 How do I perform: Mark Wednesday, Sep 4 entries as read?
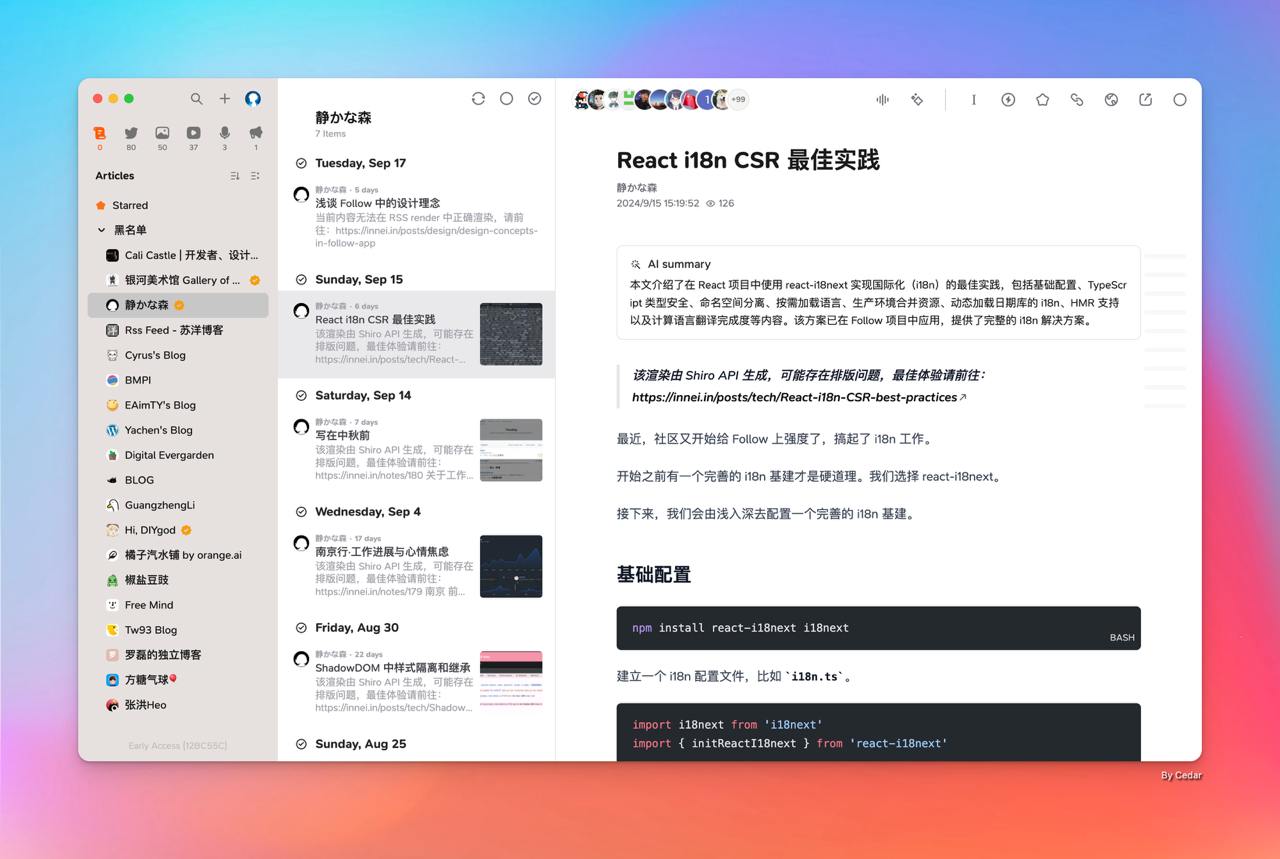(x=301, y=512)
